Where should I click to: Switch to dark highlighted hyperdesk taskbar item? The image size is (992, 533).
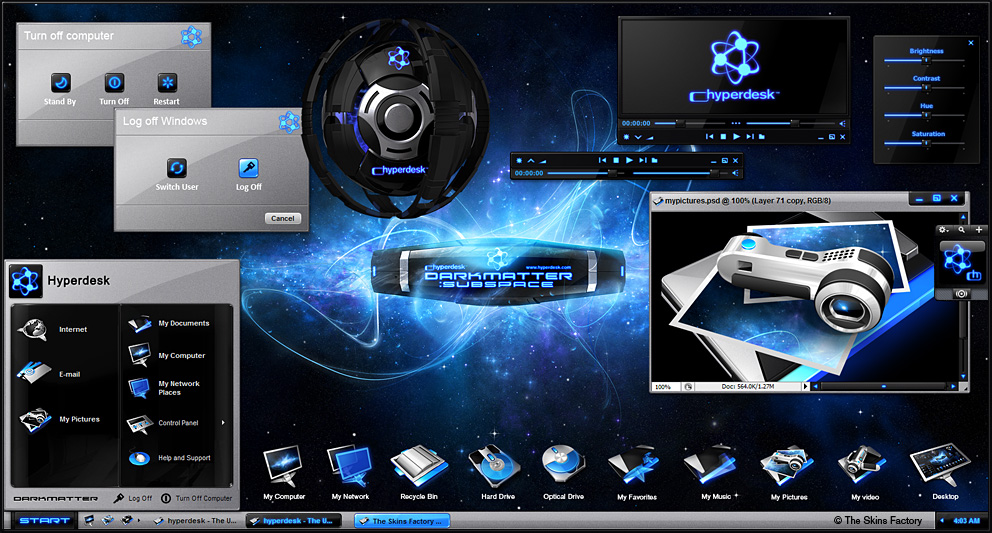[x=293, y=521]
